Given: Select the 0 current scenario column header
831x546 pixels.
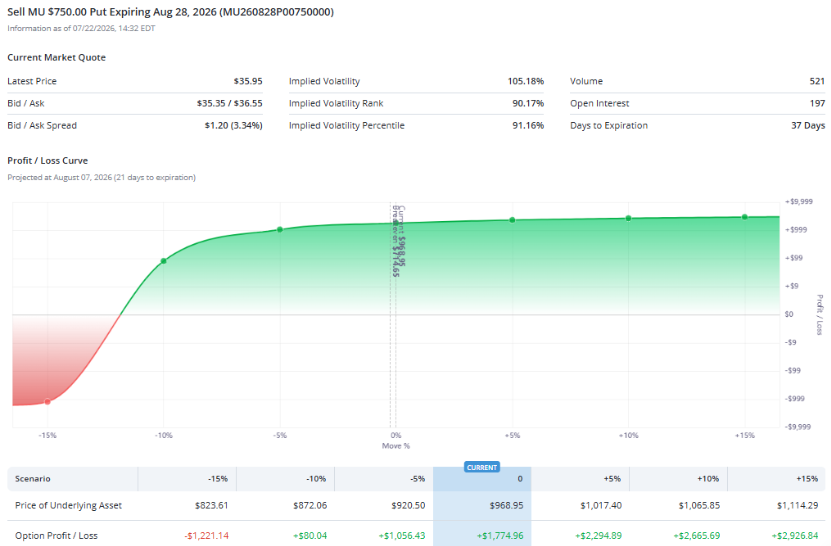Looking at the screenshot, I should [482, 479].
